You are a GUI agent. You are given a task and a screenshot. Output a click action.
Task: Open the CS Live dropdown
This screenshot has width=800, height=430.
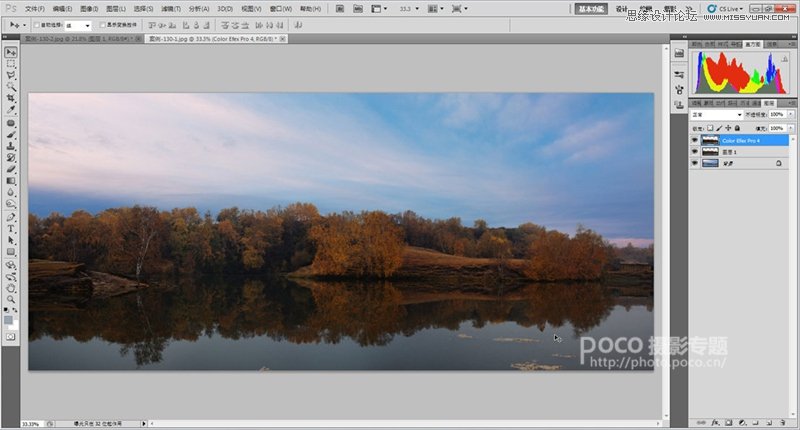click(725, 9)
